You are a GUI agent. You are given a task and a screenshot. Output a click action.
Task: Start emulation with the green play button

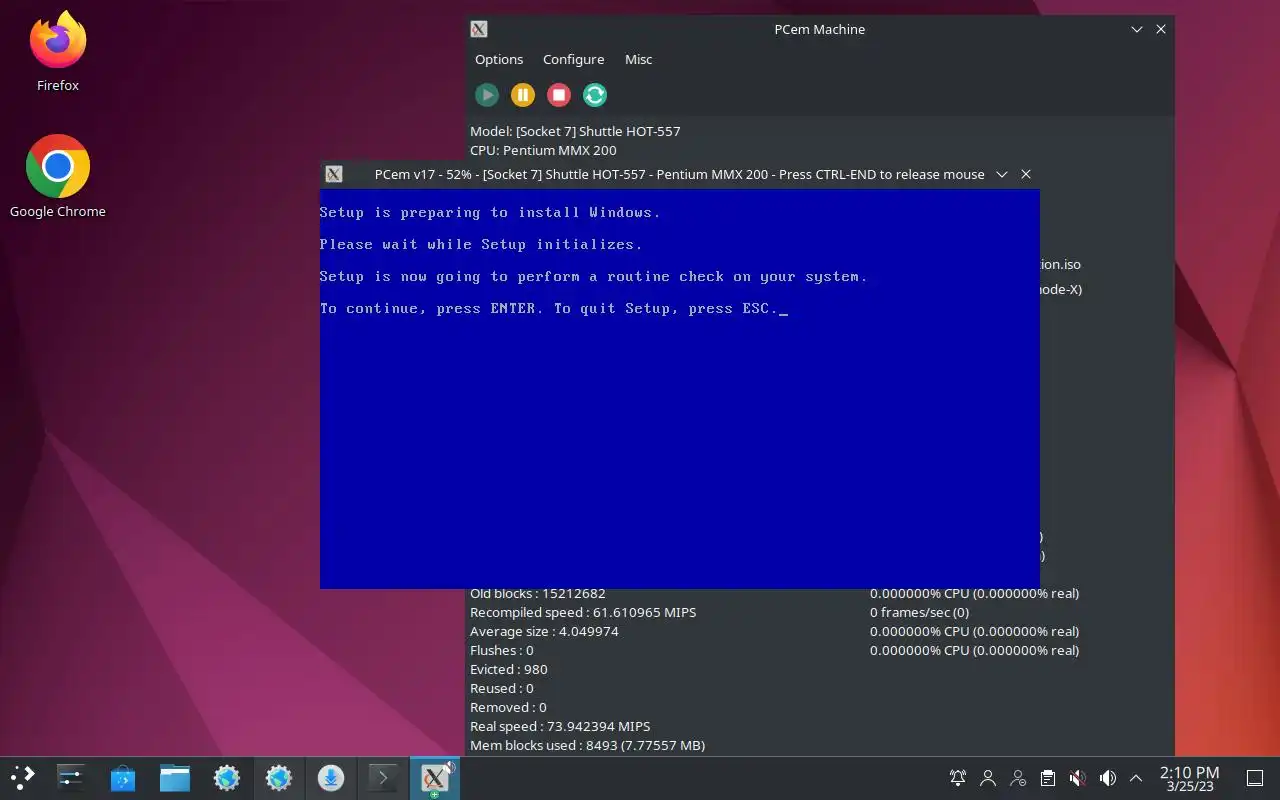click(x=487, y=95)
